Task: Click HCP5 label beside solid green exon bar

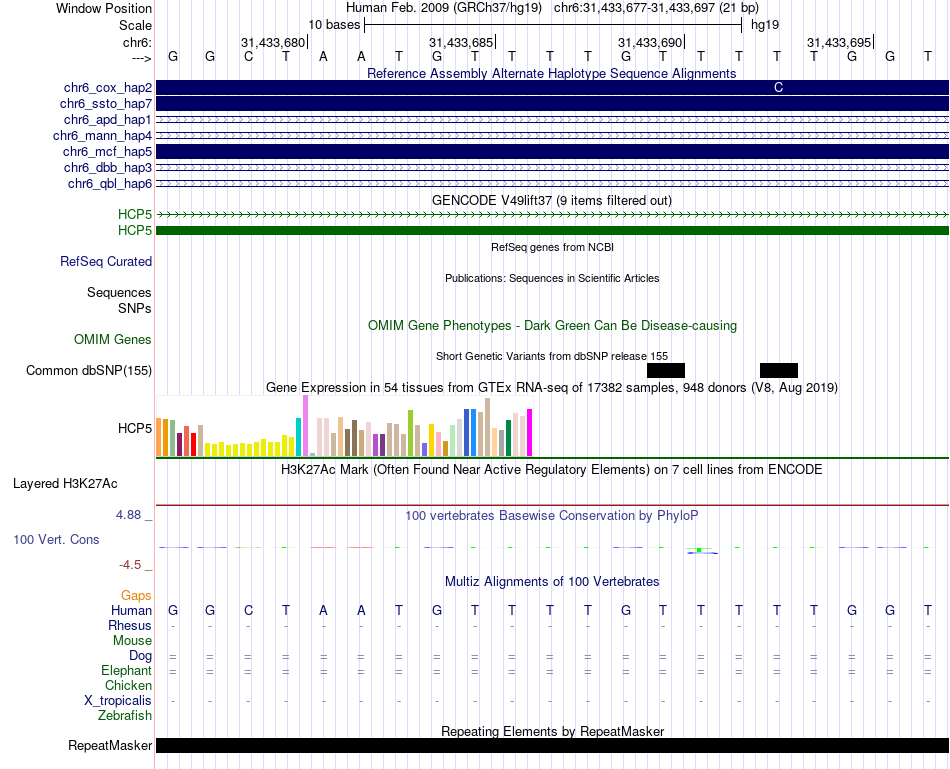Action: 135,230
